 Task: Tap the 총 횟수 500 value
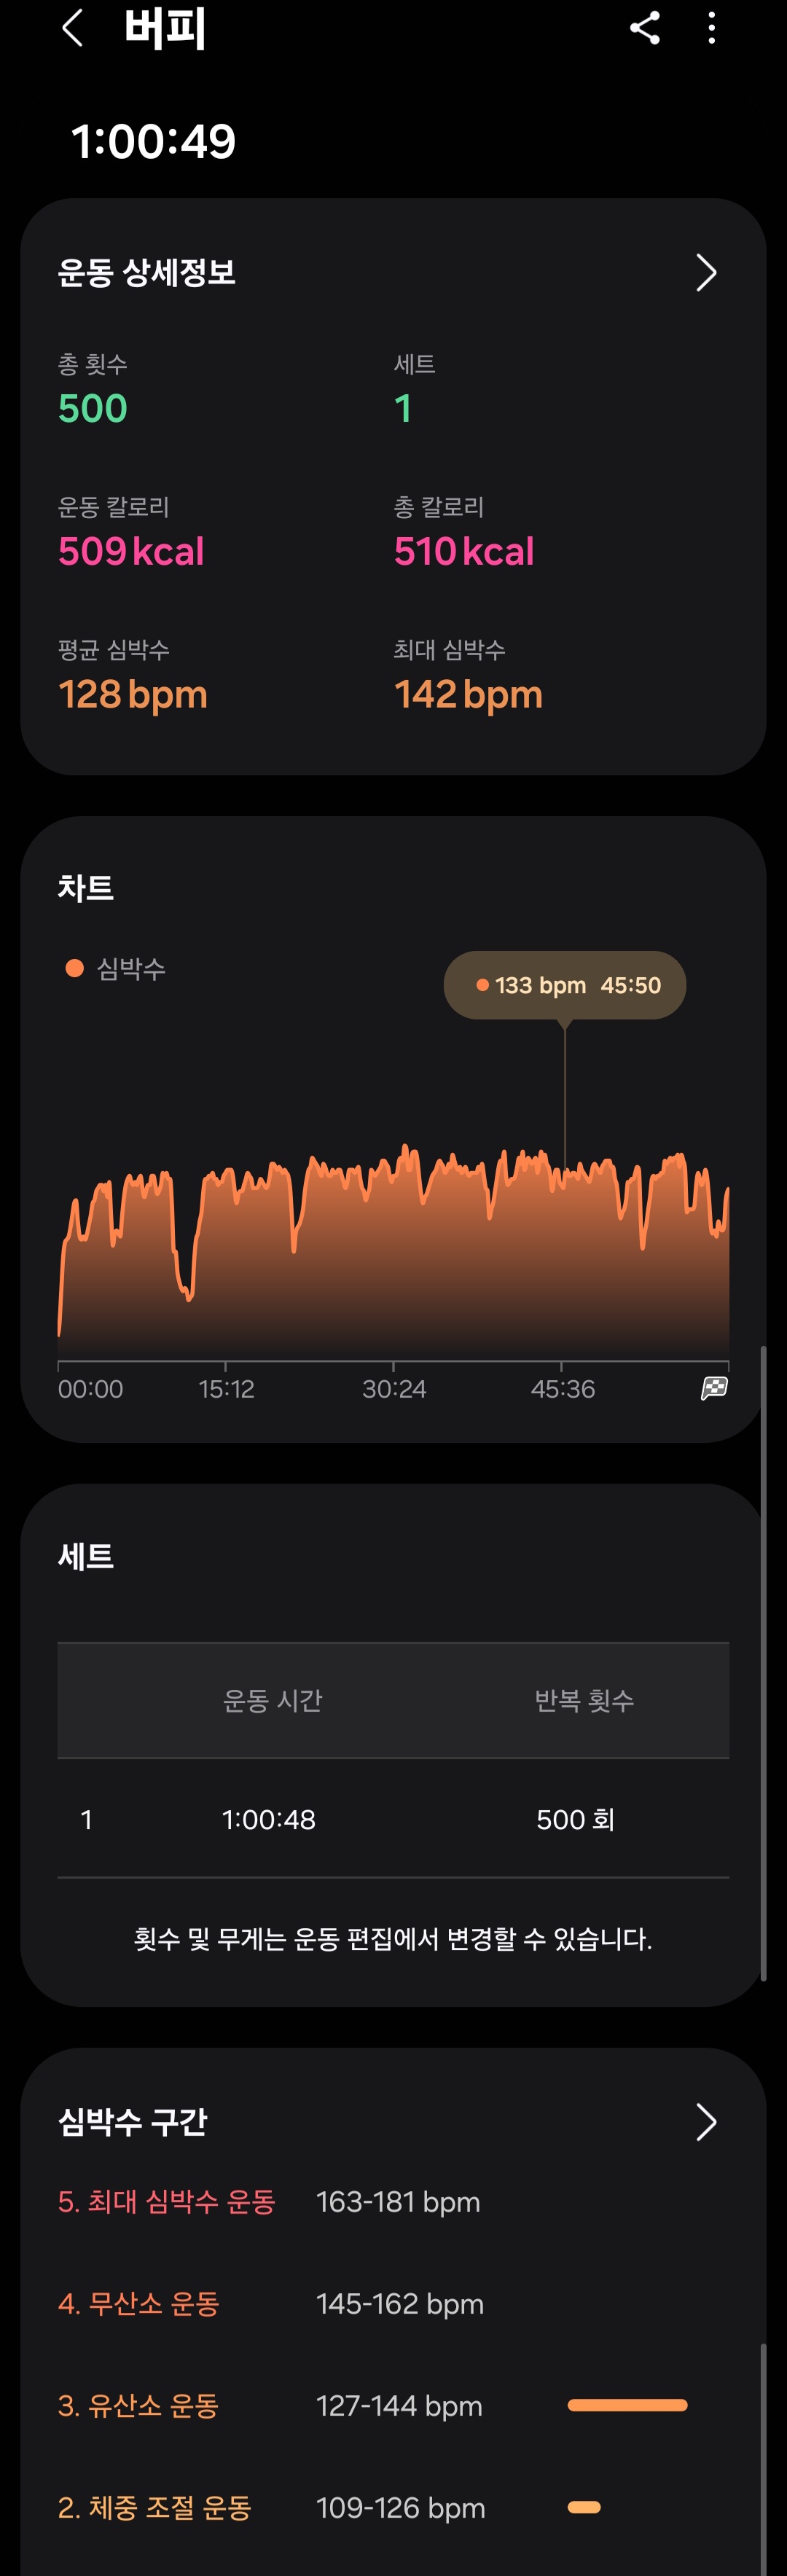click(x=93, y=408)
